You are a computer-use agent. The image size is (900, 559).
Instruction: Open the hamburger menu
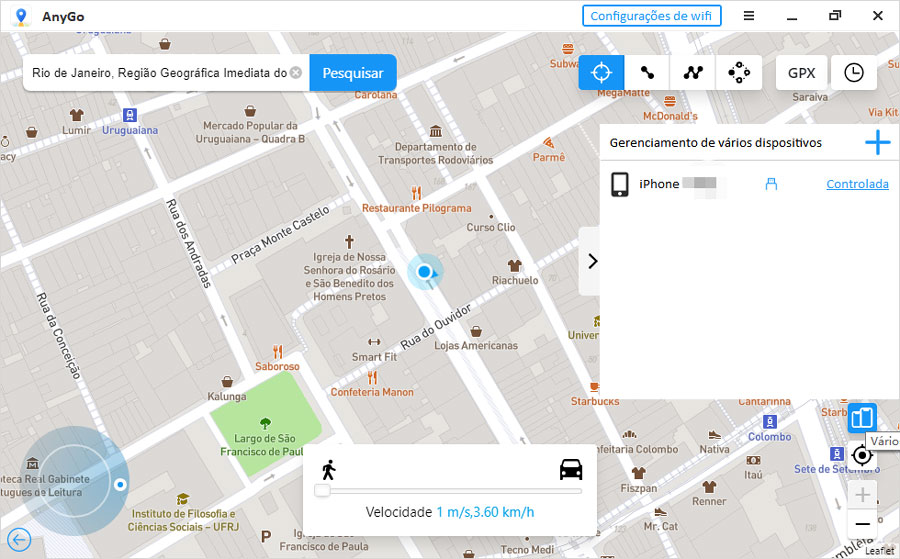(x=748, y=16)
